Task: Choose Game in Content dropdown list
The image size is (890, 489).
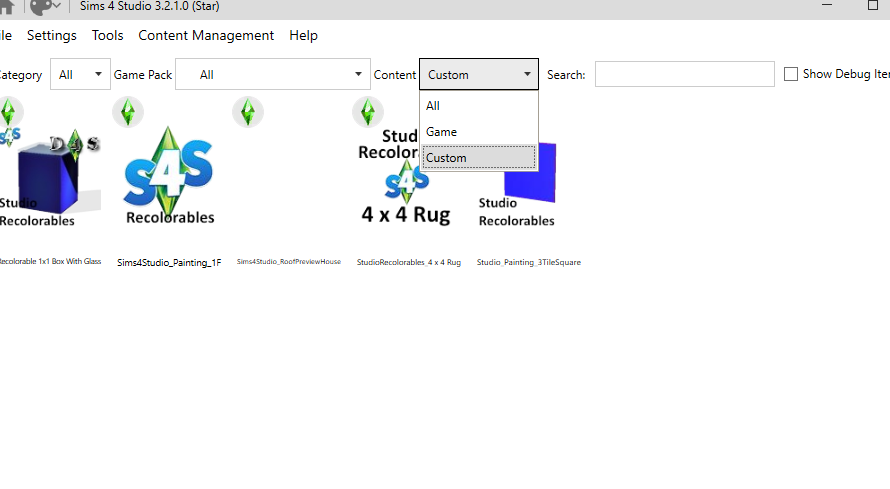Action: 478,132
